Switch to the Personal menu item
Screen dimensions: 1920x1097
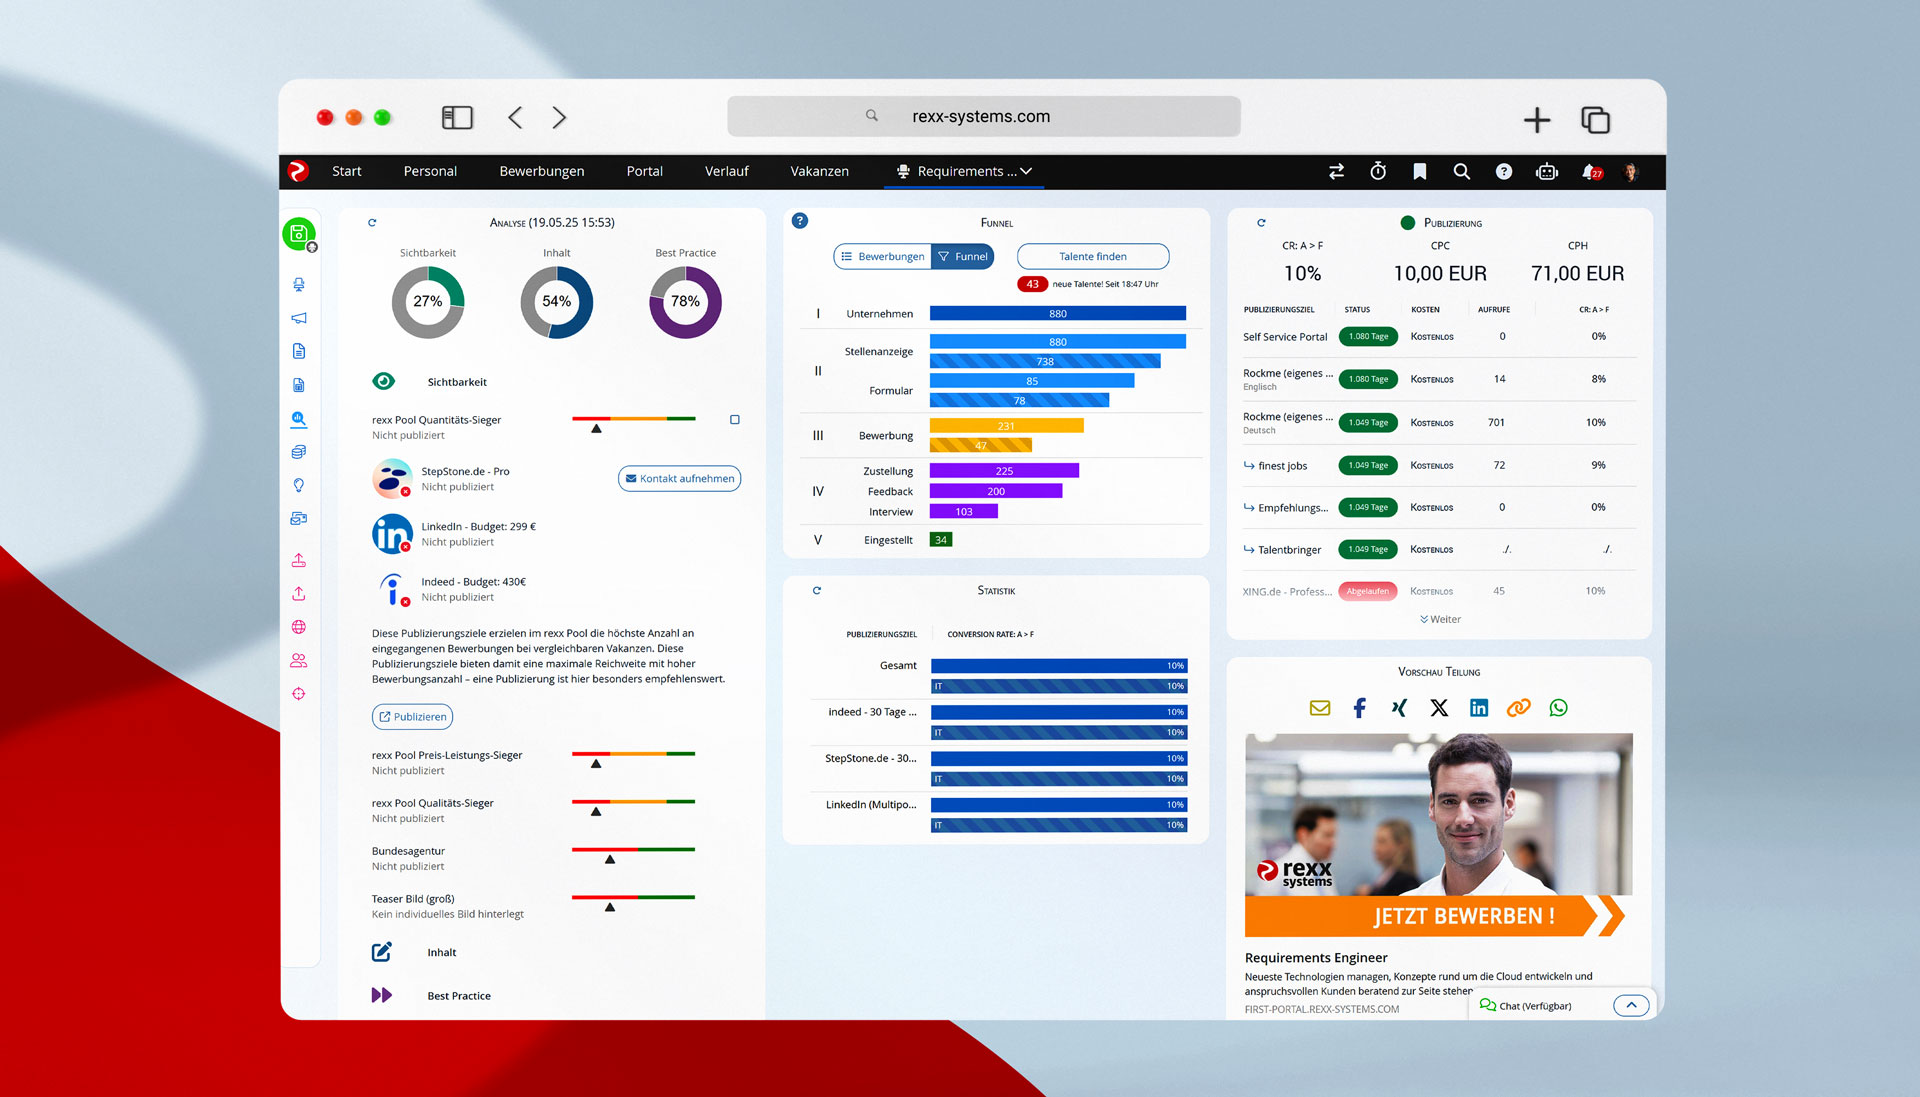point(430,171)
